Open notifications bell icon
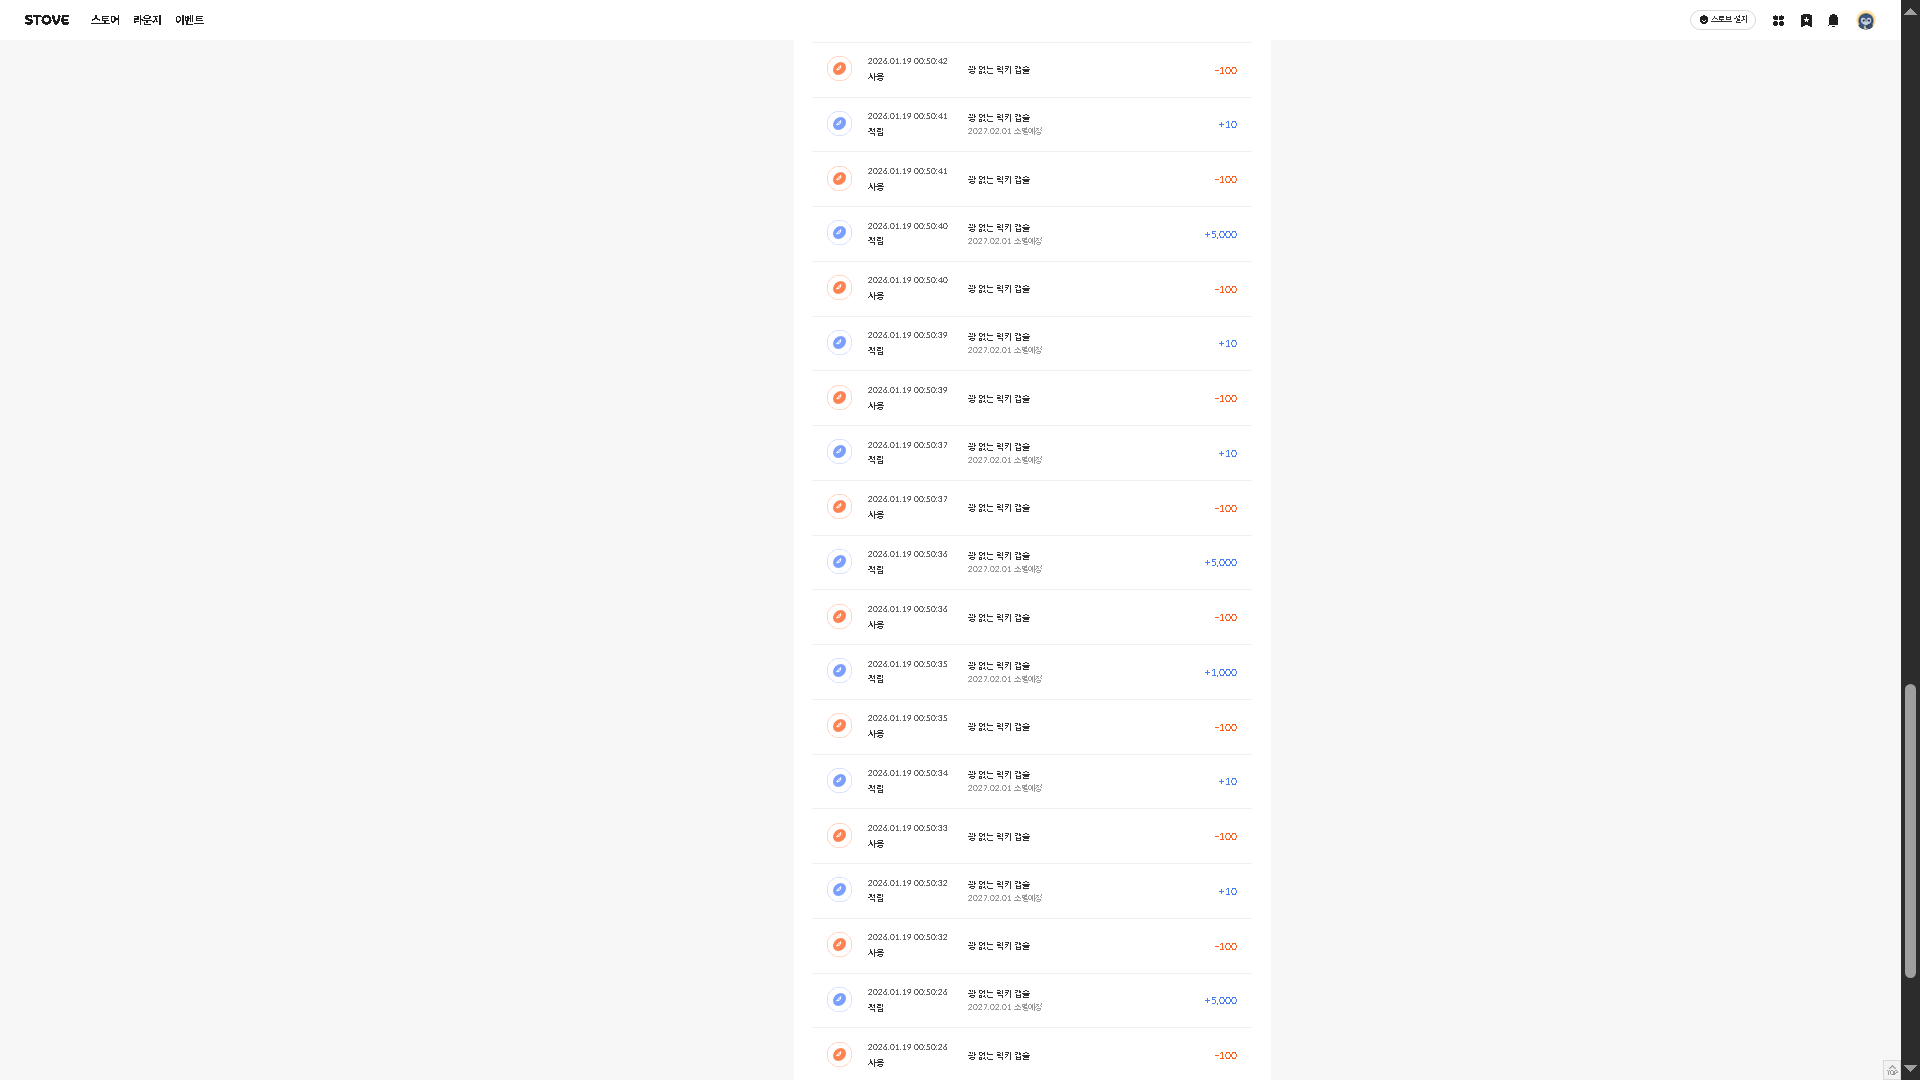The width and height of the screenshot is (1920, 1080). tap(1833, 20)
